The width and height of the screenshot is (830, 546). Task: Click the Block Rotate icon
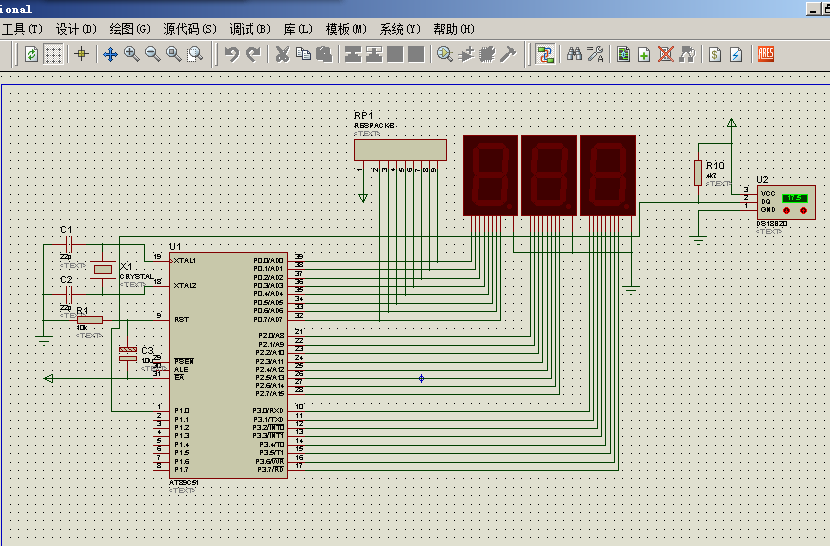tap(395, 54)
